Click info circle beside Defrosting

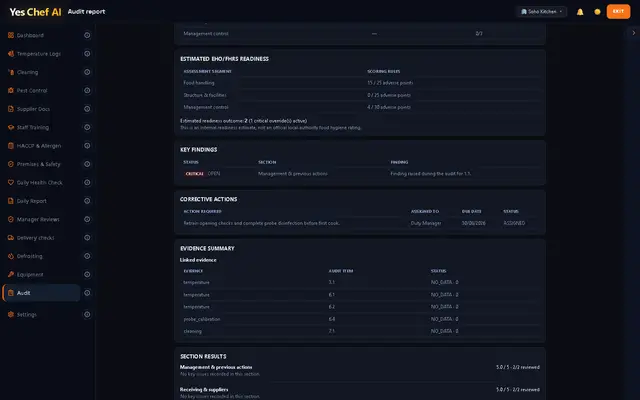(87, 256)
